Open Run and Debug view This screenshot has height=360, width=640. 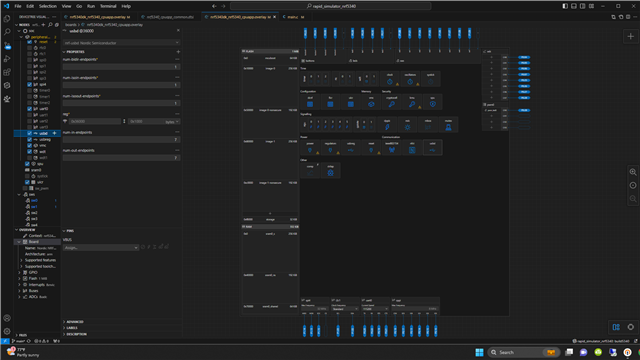tap(7, 59)
